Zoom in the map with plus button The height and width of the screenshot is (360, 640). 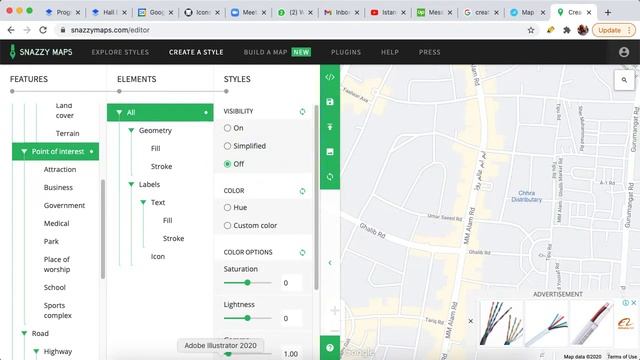335,311
